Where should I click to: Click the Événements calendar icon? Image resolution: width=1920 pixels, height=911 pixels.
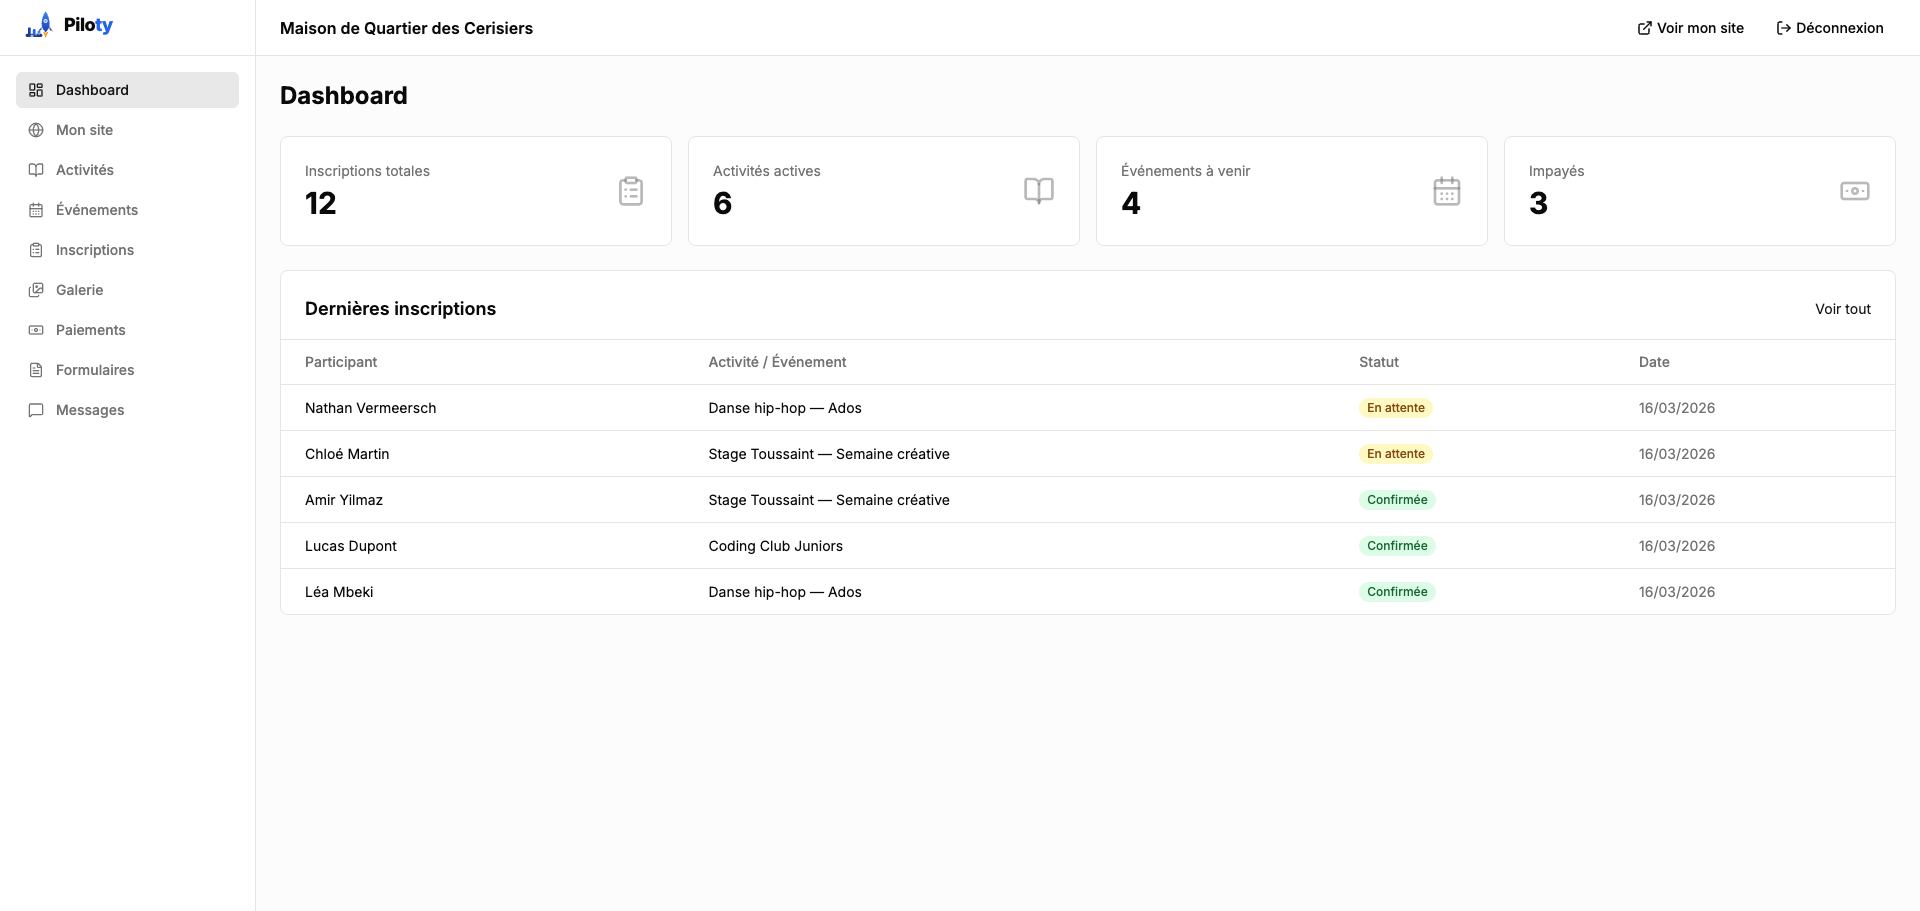pyautogui.click(x=36, y=210)
